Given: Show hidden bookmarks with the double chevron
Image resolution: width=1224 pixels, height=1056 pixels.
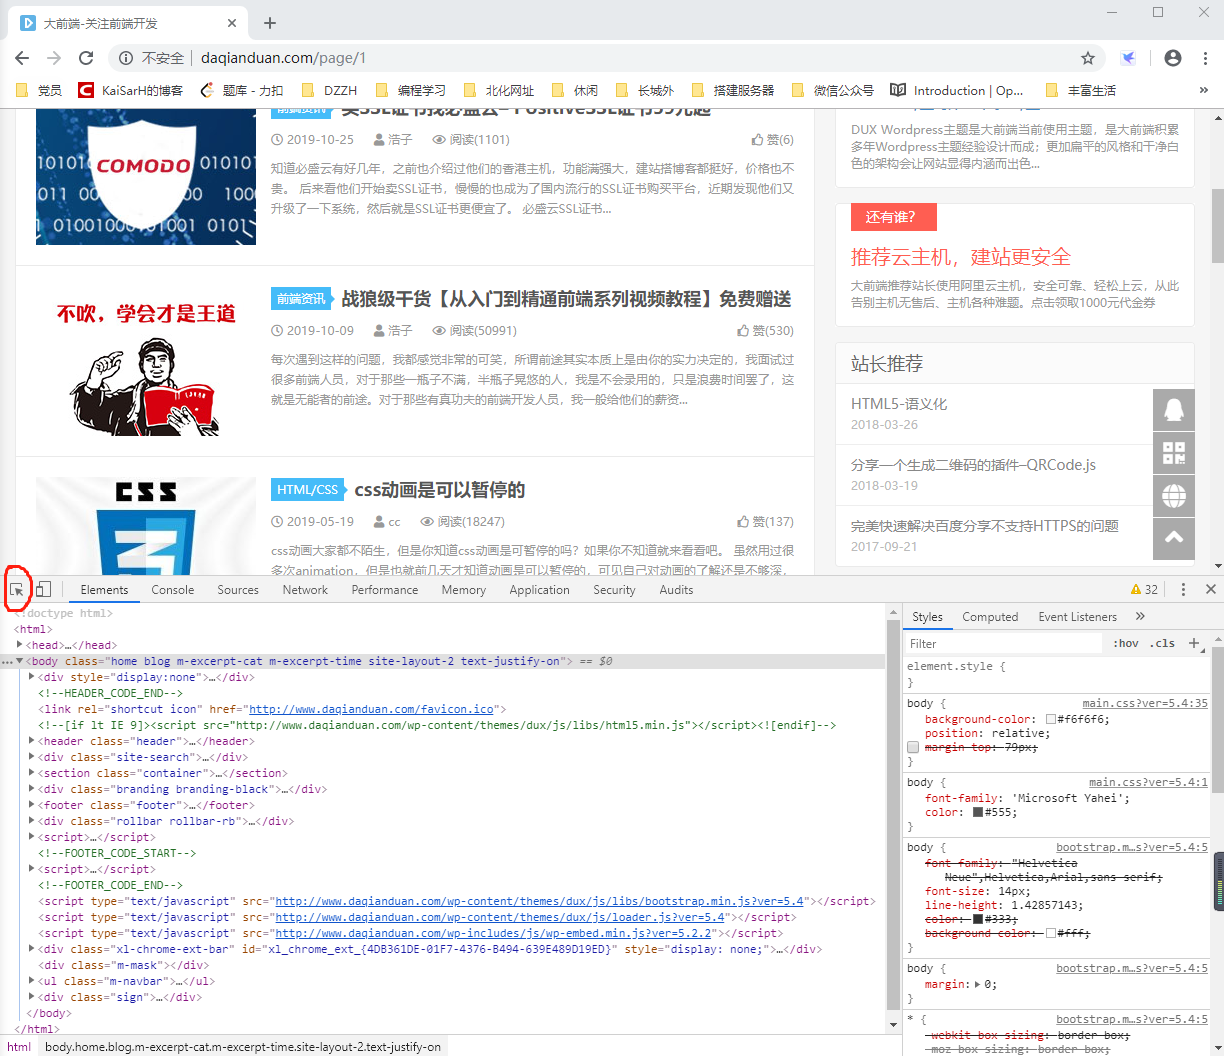Looking at the screenshot, I should (x=1203, y=90).
